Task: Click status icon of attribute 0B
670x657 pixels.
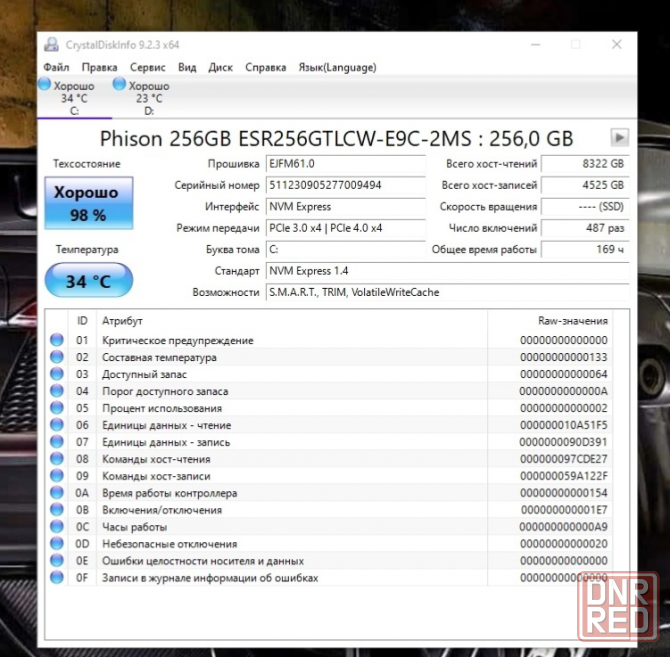Action: click(57, 510)
